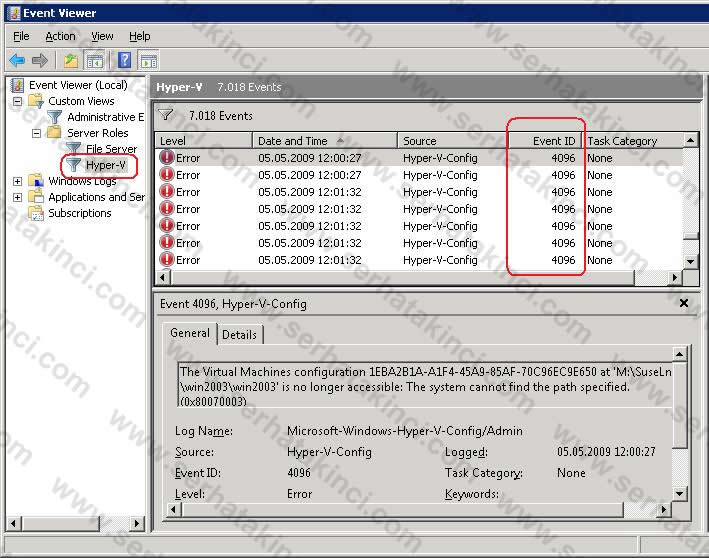Click the Log Name value Microsoft-Windows-Hyper-V-Config/Admin
The image size is (709, 558).
pyautogui.click(x=405, y=430)
